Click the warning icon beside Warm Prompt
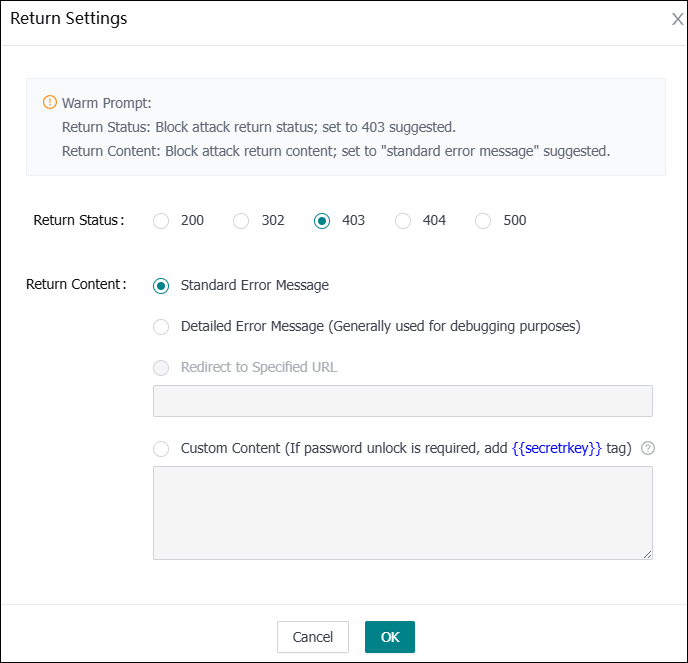Screen dimensions: 688x663 [50, 102]
